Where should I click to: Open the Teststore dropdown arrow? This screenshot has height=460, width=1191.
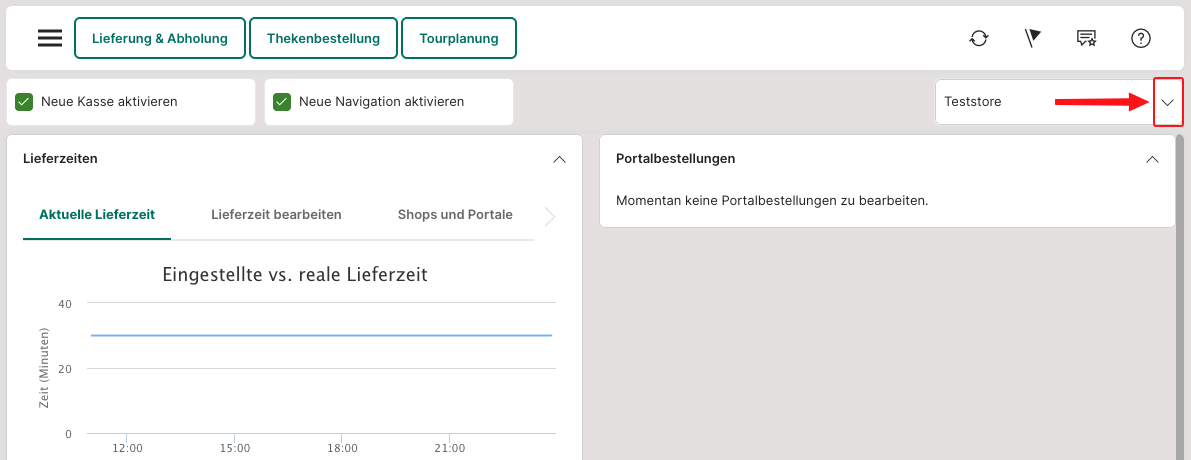click(1167, 102)
